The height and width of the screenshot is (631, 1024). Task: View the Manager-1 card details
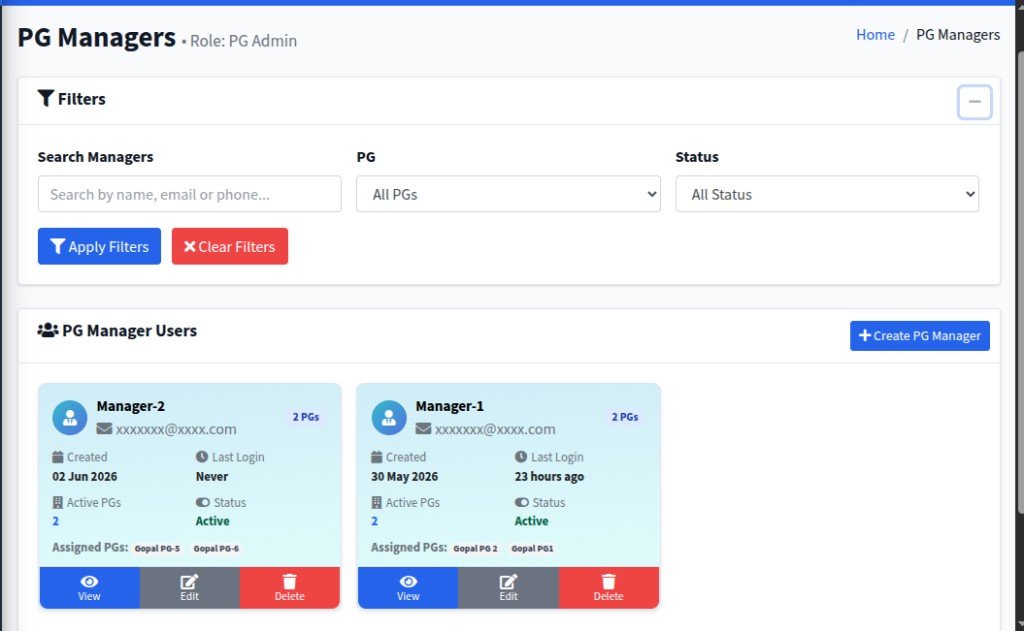408,588
